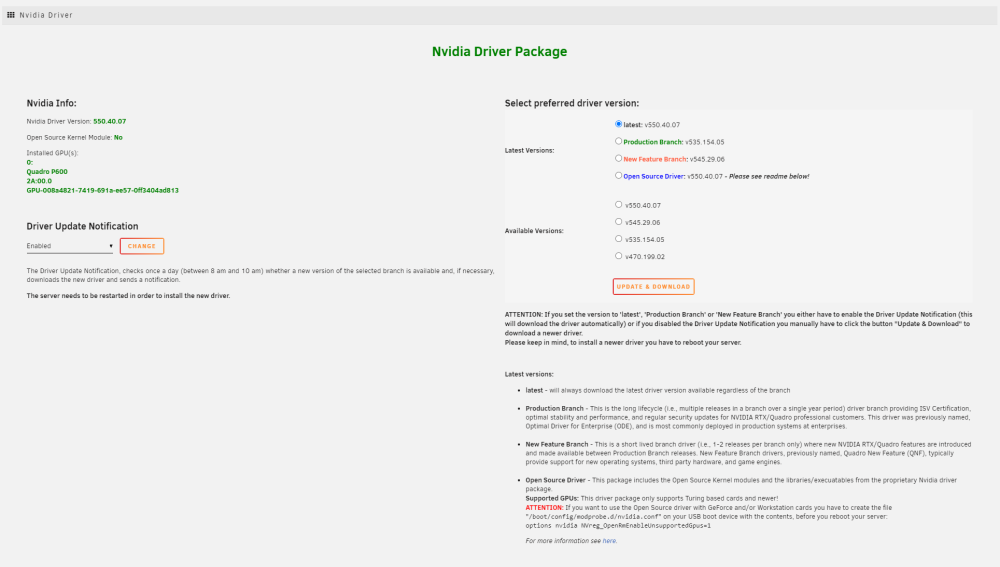Viewport: 1000px width, 567px height.
Task: Click the driver version value 550.40.07
Action: [110, 121]
